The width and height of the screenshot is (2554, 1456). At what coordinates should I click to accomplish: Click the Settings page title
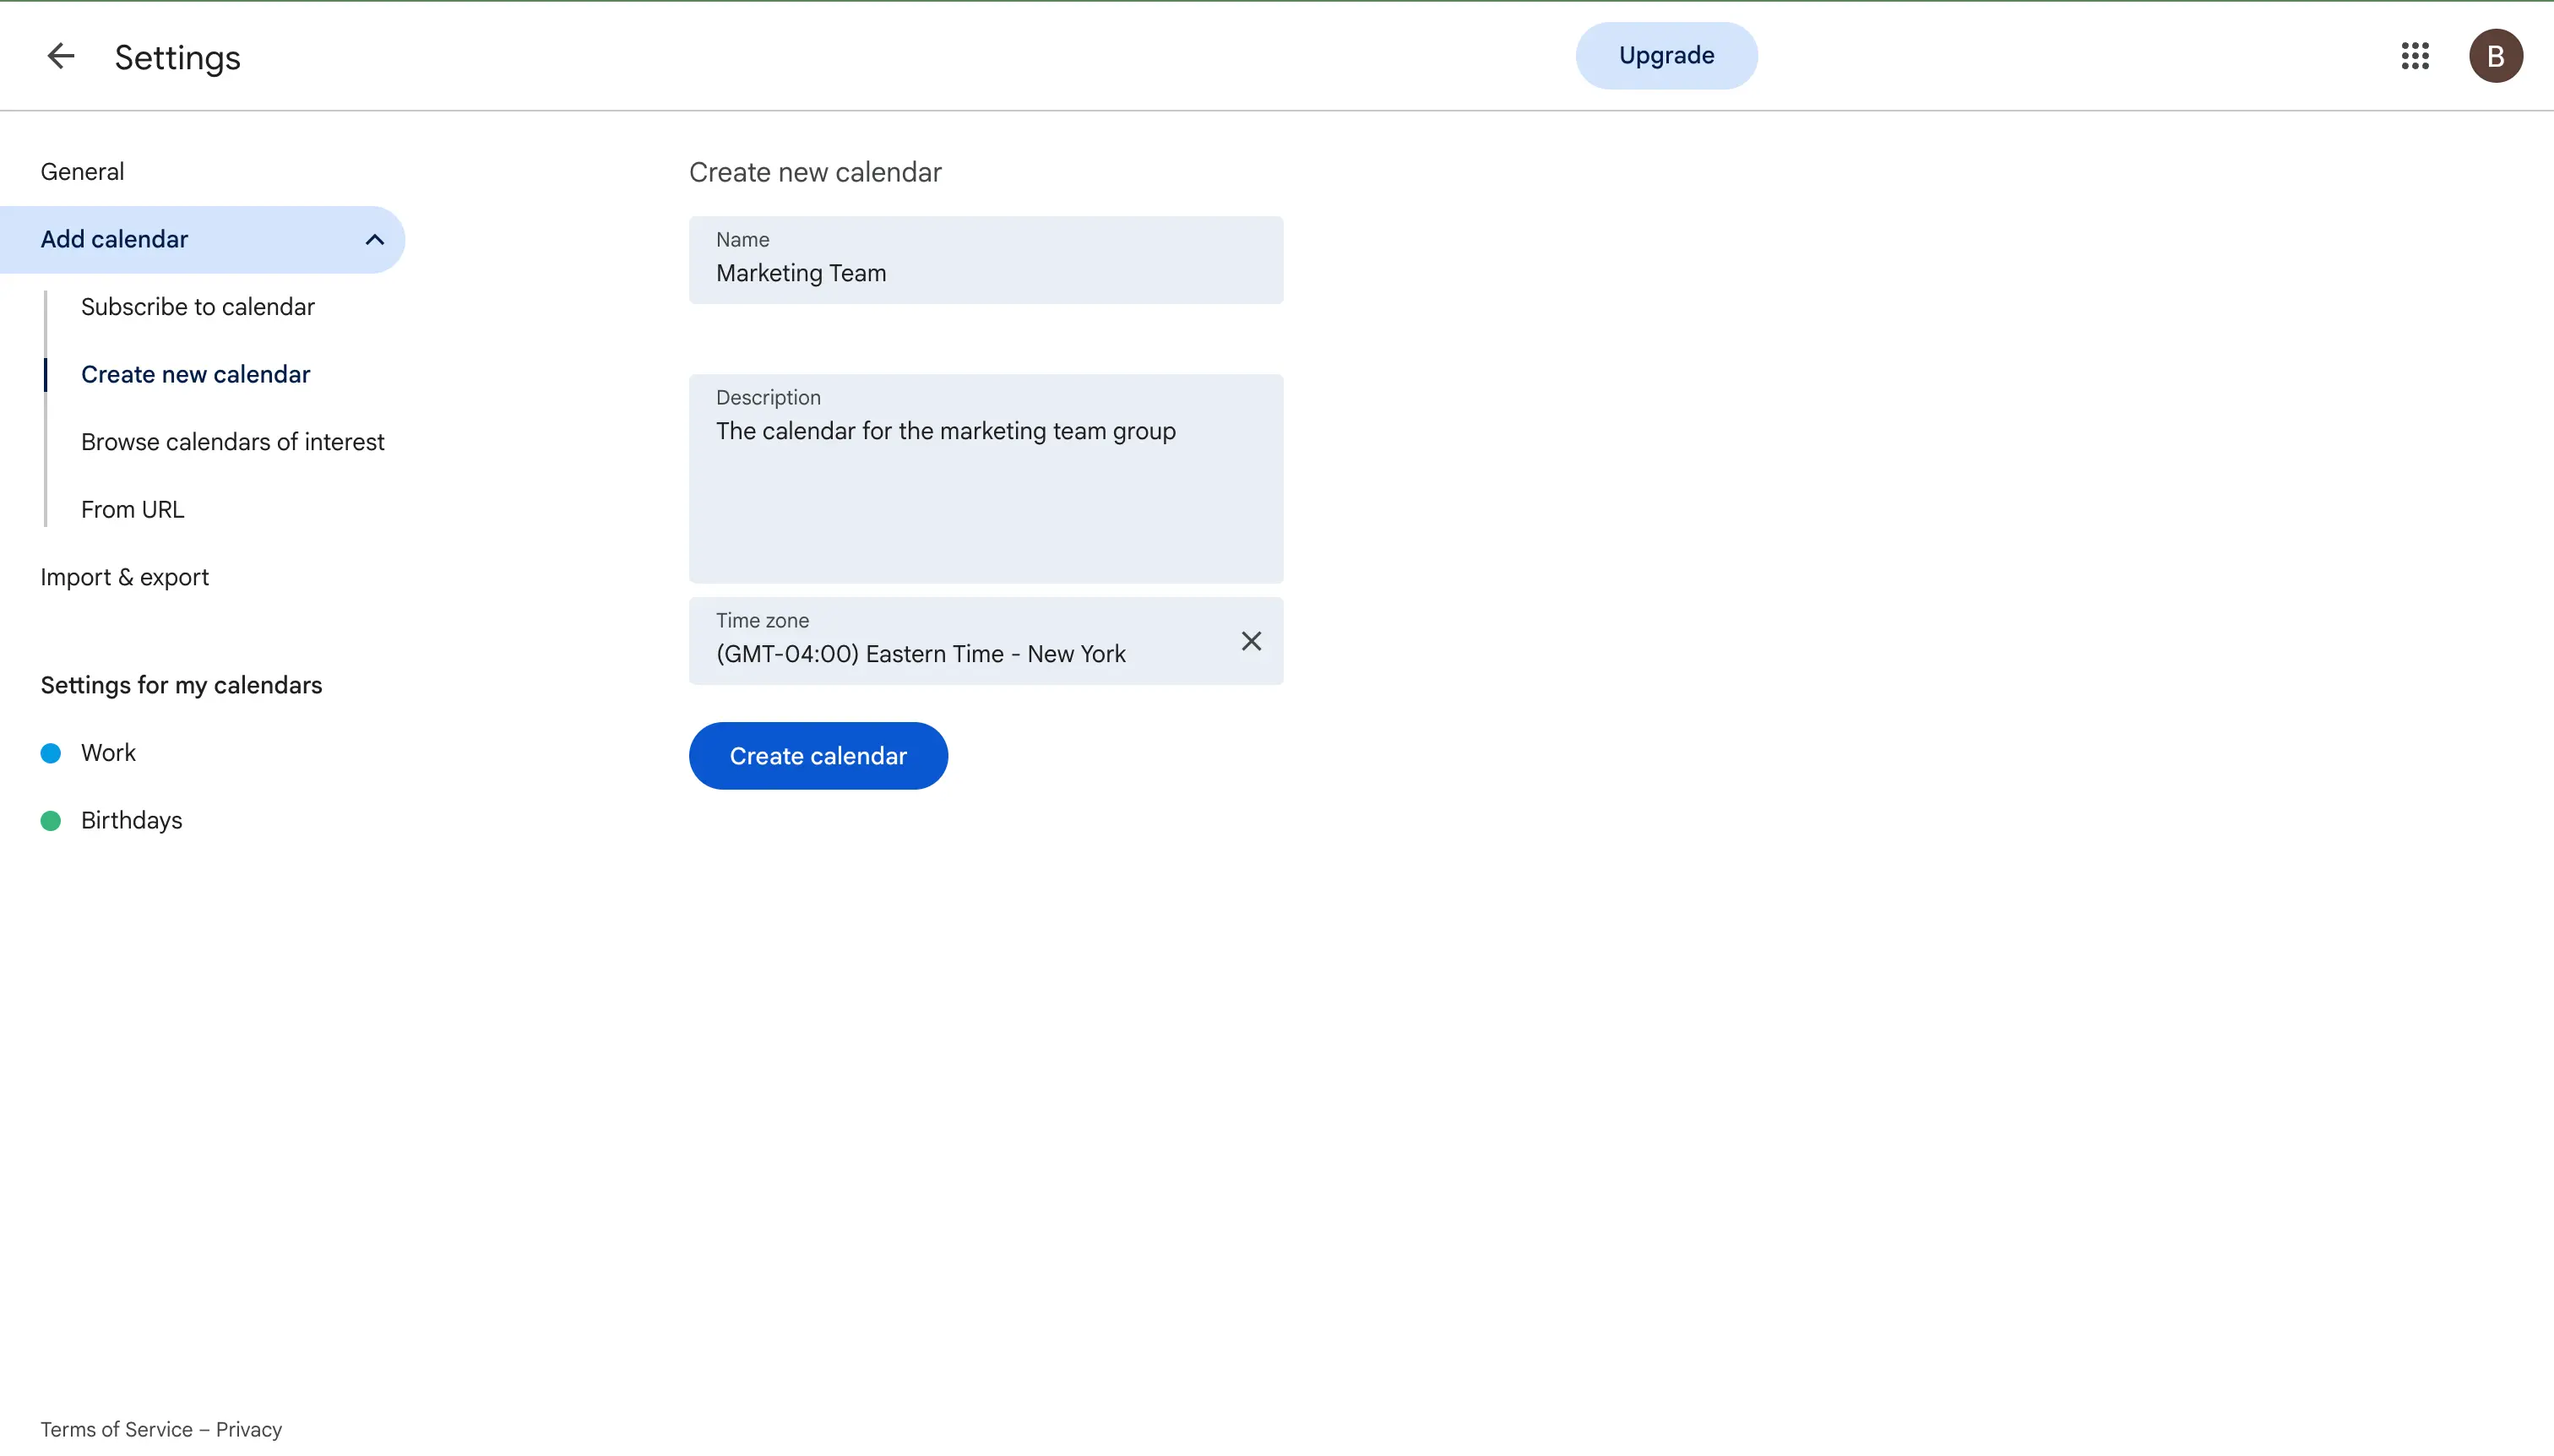tap(177, 57)
